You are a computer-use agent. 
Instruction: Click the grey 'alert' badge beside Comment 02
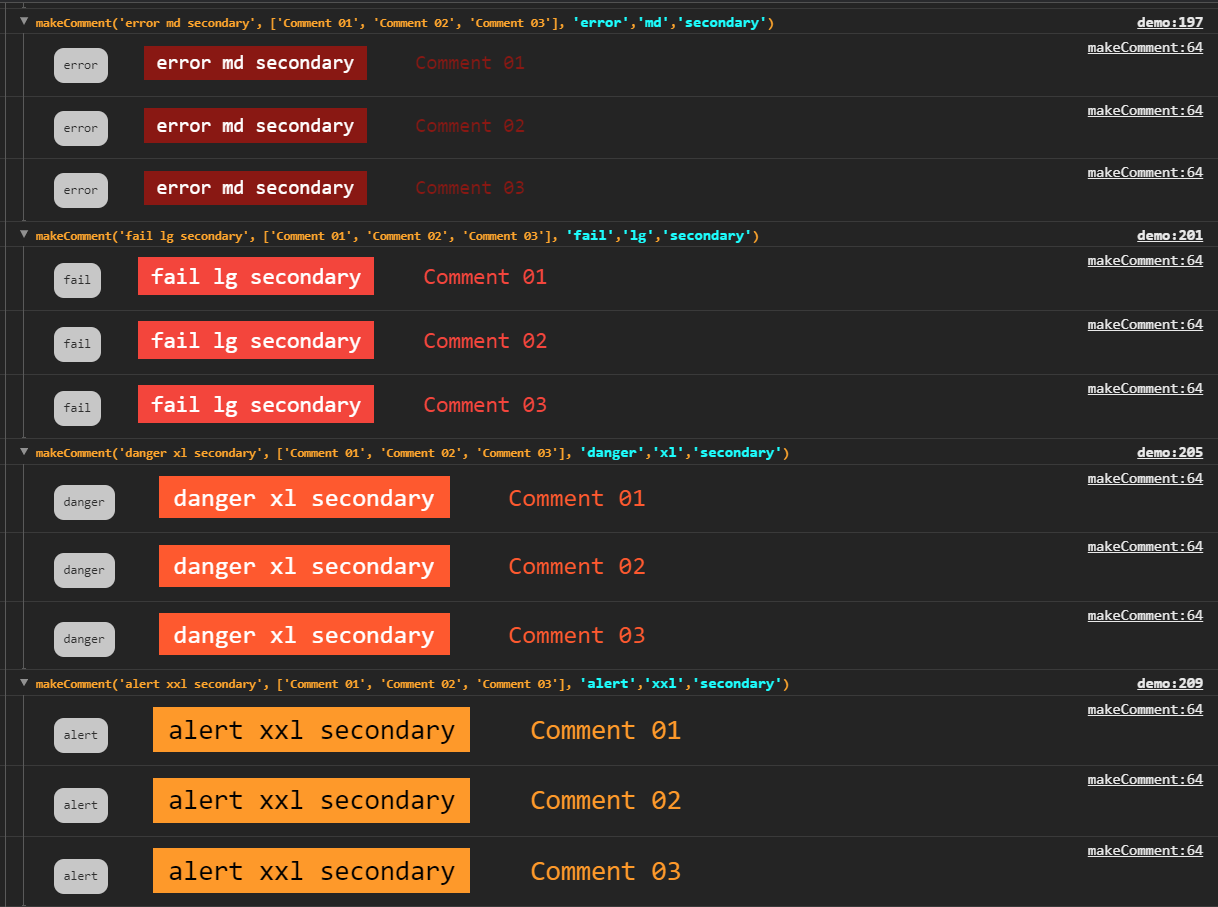[x=81, y=805]
